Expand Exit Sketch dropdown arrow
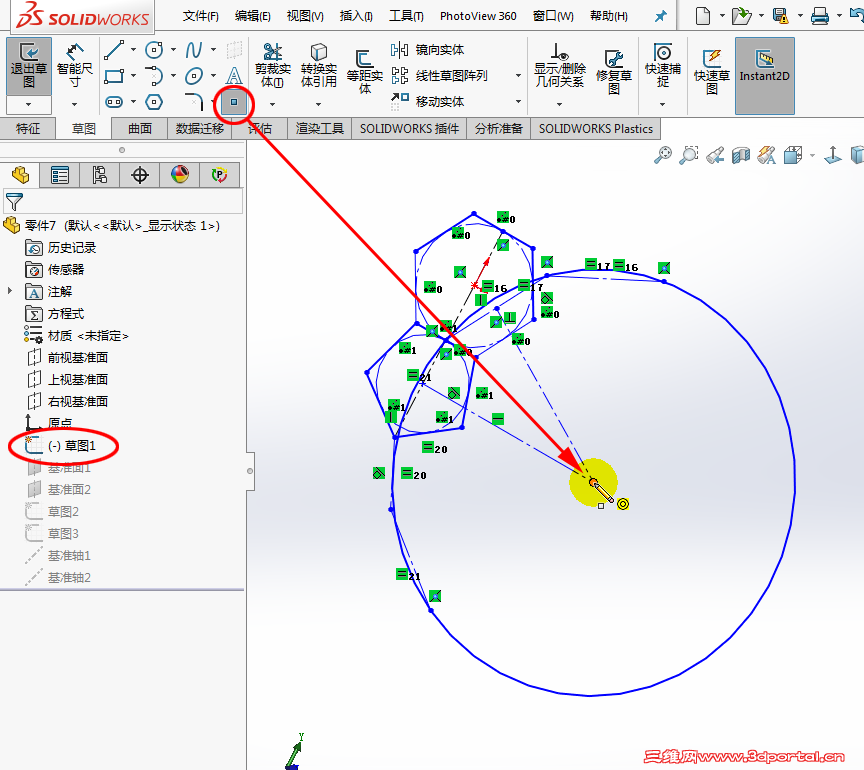This screenshot has height=770, width=864. 29,104
